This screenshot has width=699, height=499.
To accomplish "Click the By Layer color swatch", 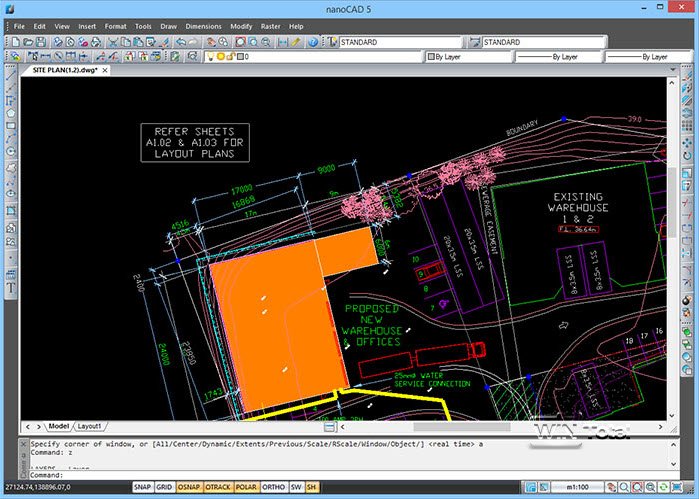I will point(428,58).
